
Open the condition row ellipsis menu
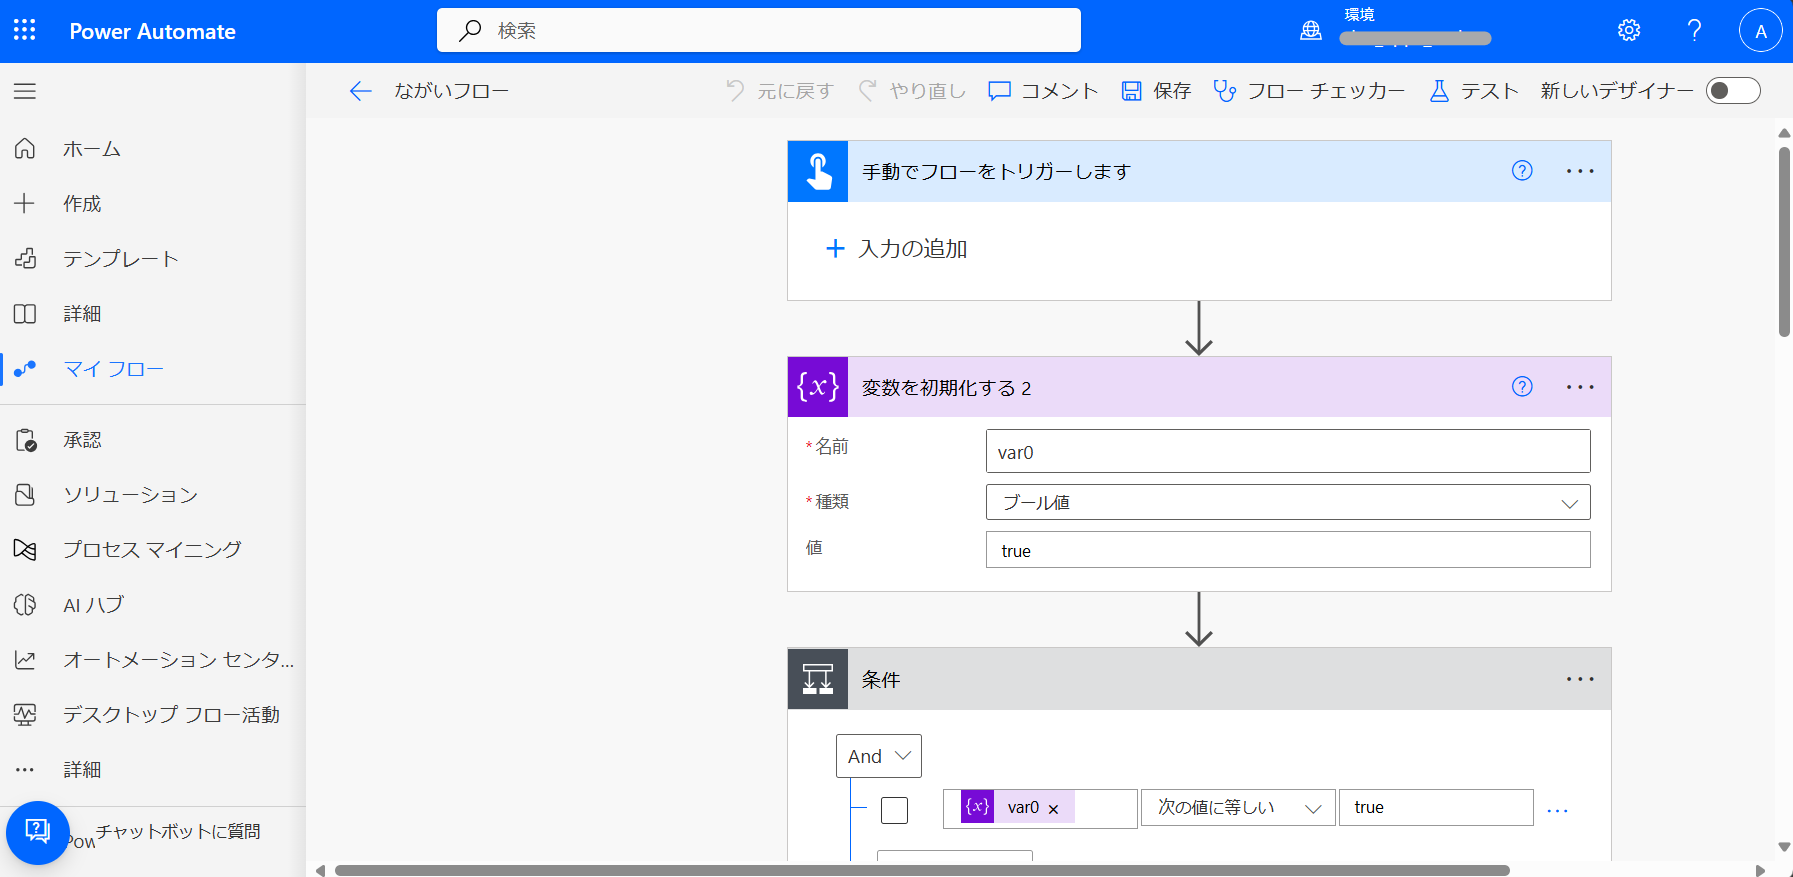(x=1557, y=810)
